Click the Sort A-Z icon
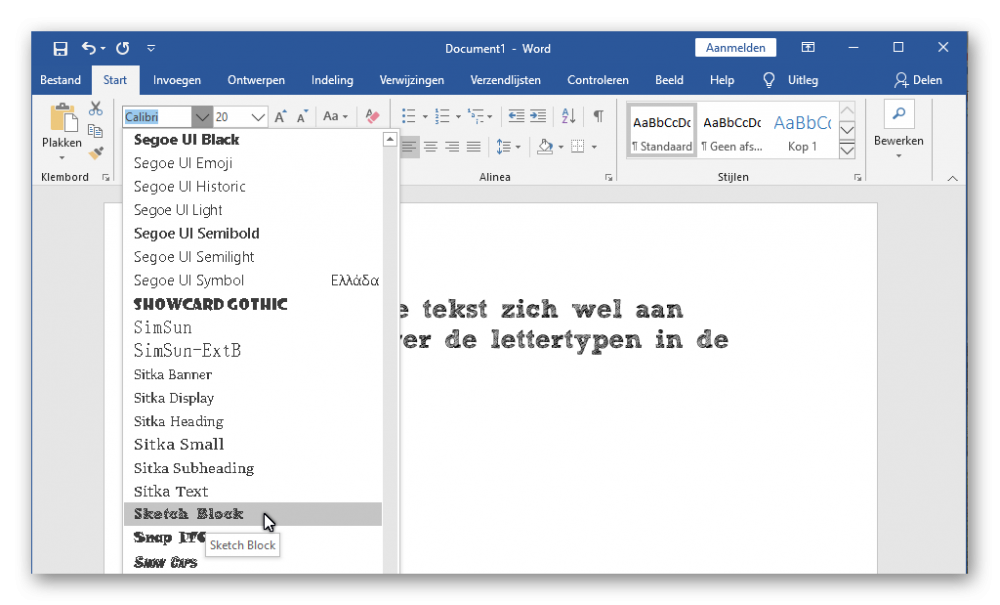 coord(568,117)
